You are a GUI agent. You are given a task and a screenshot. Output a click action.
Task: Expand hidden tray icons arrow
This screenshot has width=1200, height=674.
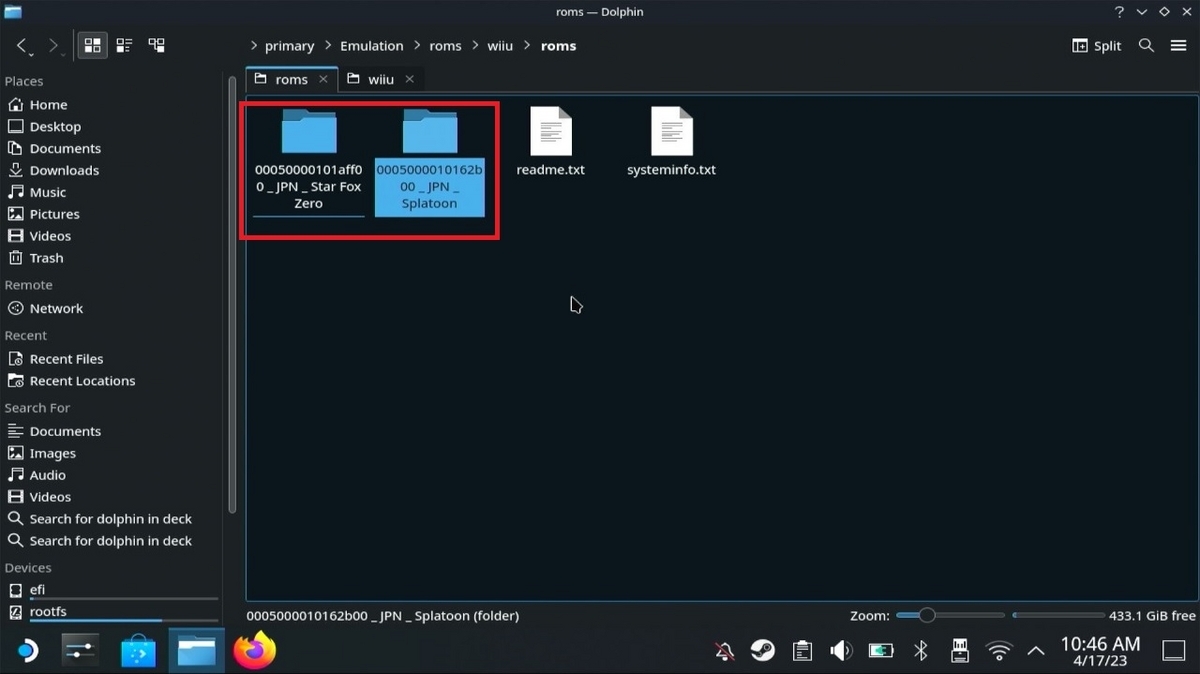1036,651
